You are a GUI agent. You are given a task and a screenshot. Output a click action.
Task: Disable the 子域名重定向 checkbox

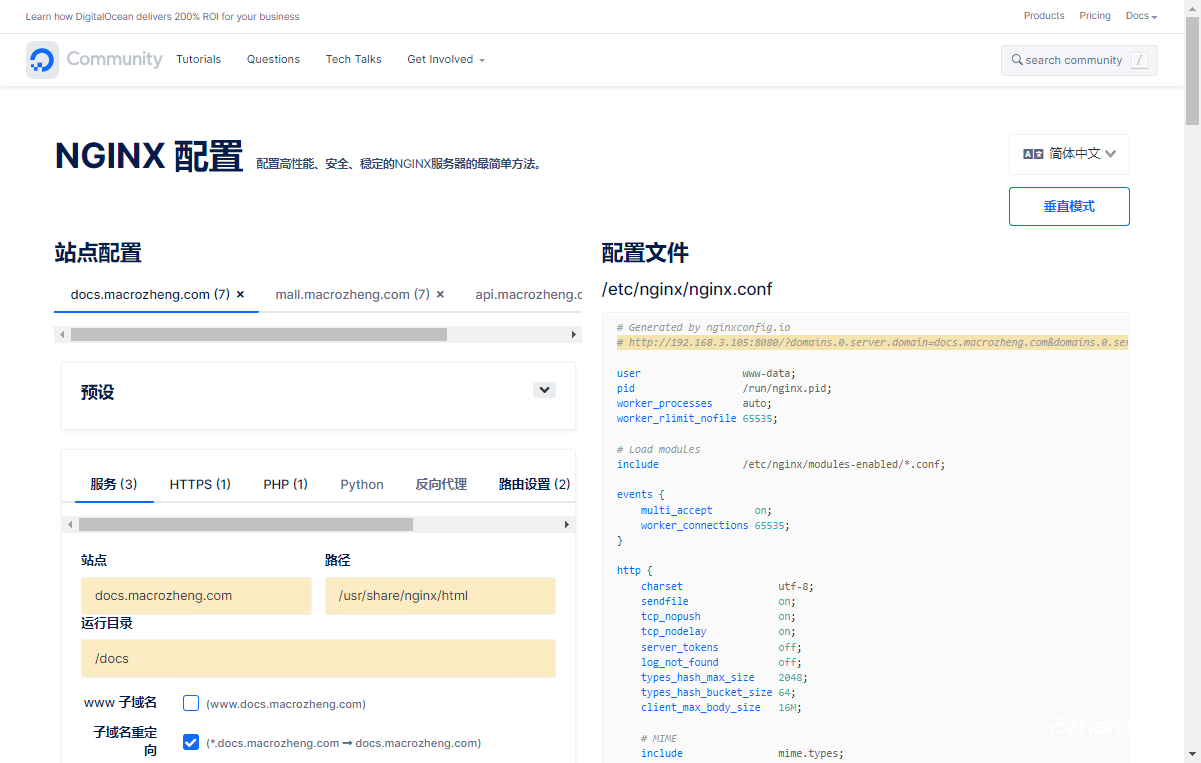click(x=190, y=742)
